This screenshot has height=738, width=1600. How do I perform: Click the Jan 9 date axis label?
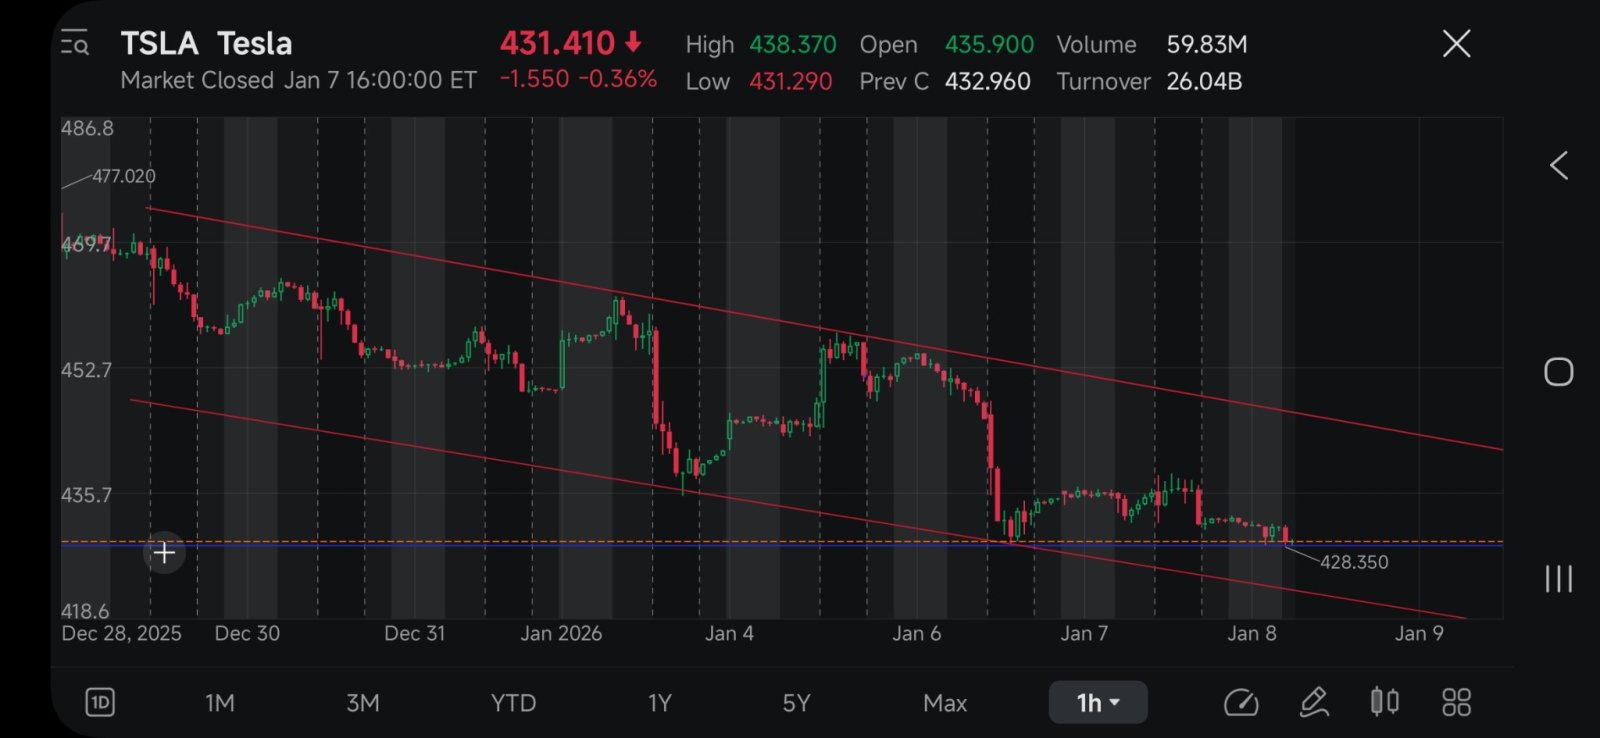pos(1419,633)
